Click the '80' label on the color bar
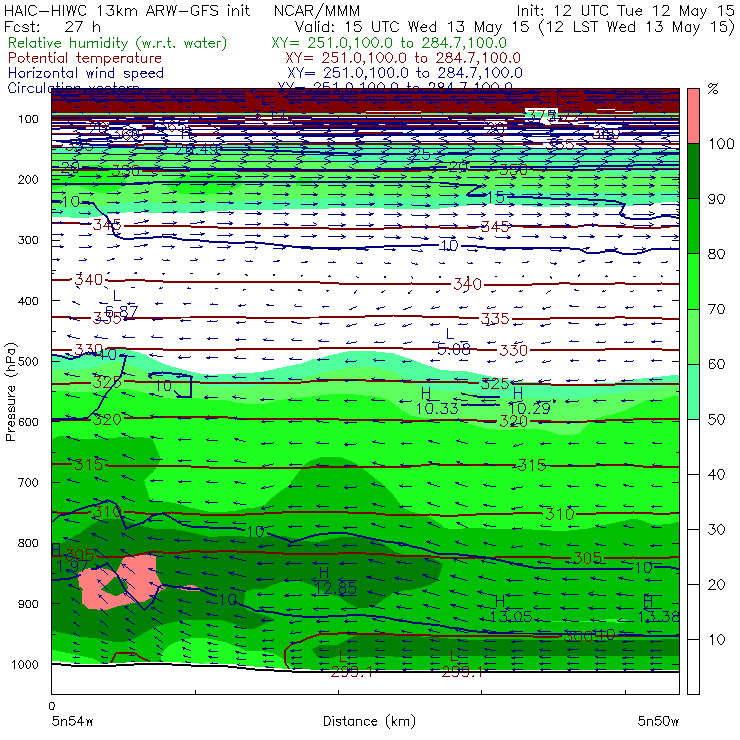Screen dimensions: 740x740 coord(716,254)
